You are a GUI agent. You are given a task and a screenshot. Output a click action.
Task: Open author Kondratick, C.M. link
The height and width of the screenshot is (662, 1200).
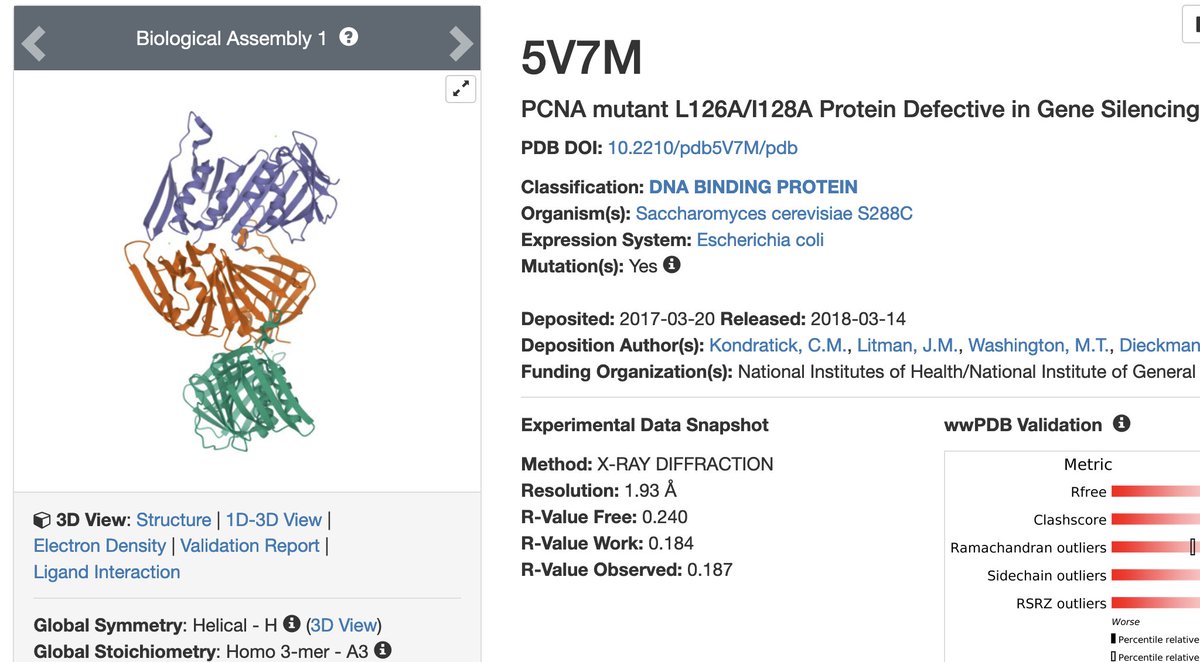point(780,345)
